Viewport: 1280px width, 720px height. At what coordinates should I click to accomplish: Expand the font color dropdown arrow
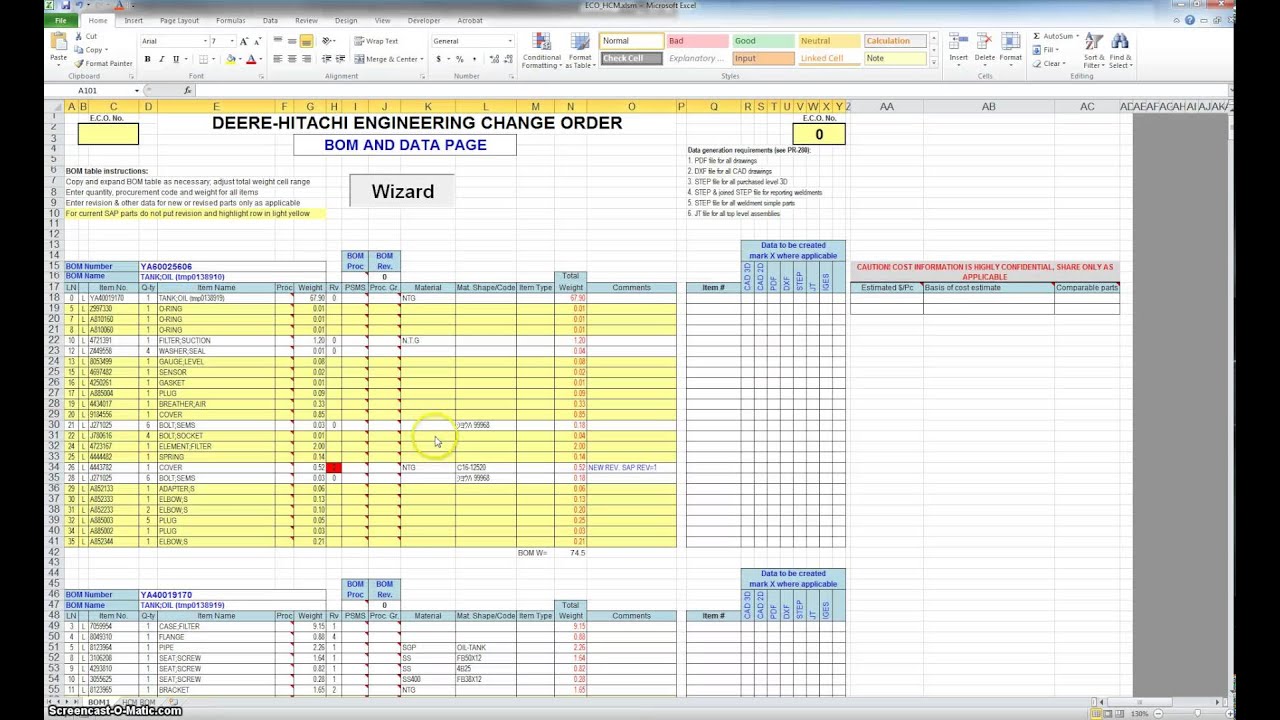coord(261,59)
